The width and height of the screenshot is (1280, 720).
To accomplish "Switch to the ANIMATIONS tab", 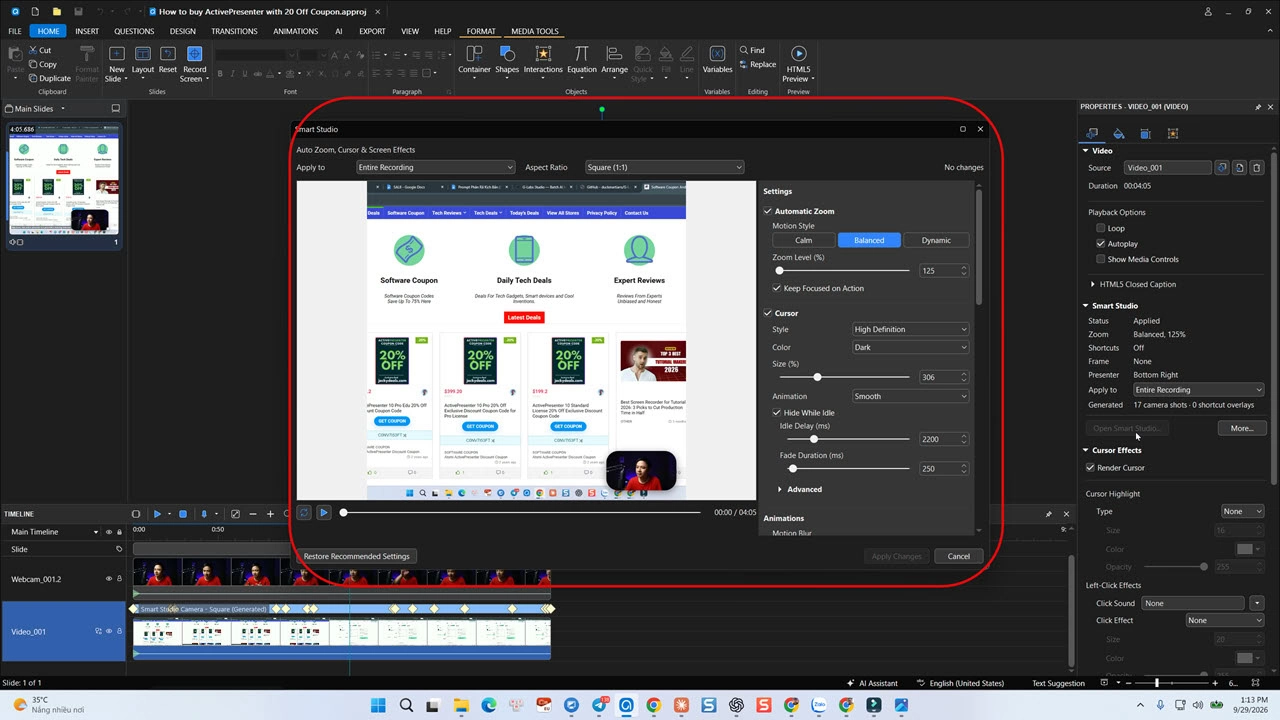I will pyautogui.click(x=296, y=31).
